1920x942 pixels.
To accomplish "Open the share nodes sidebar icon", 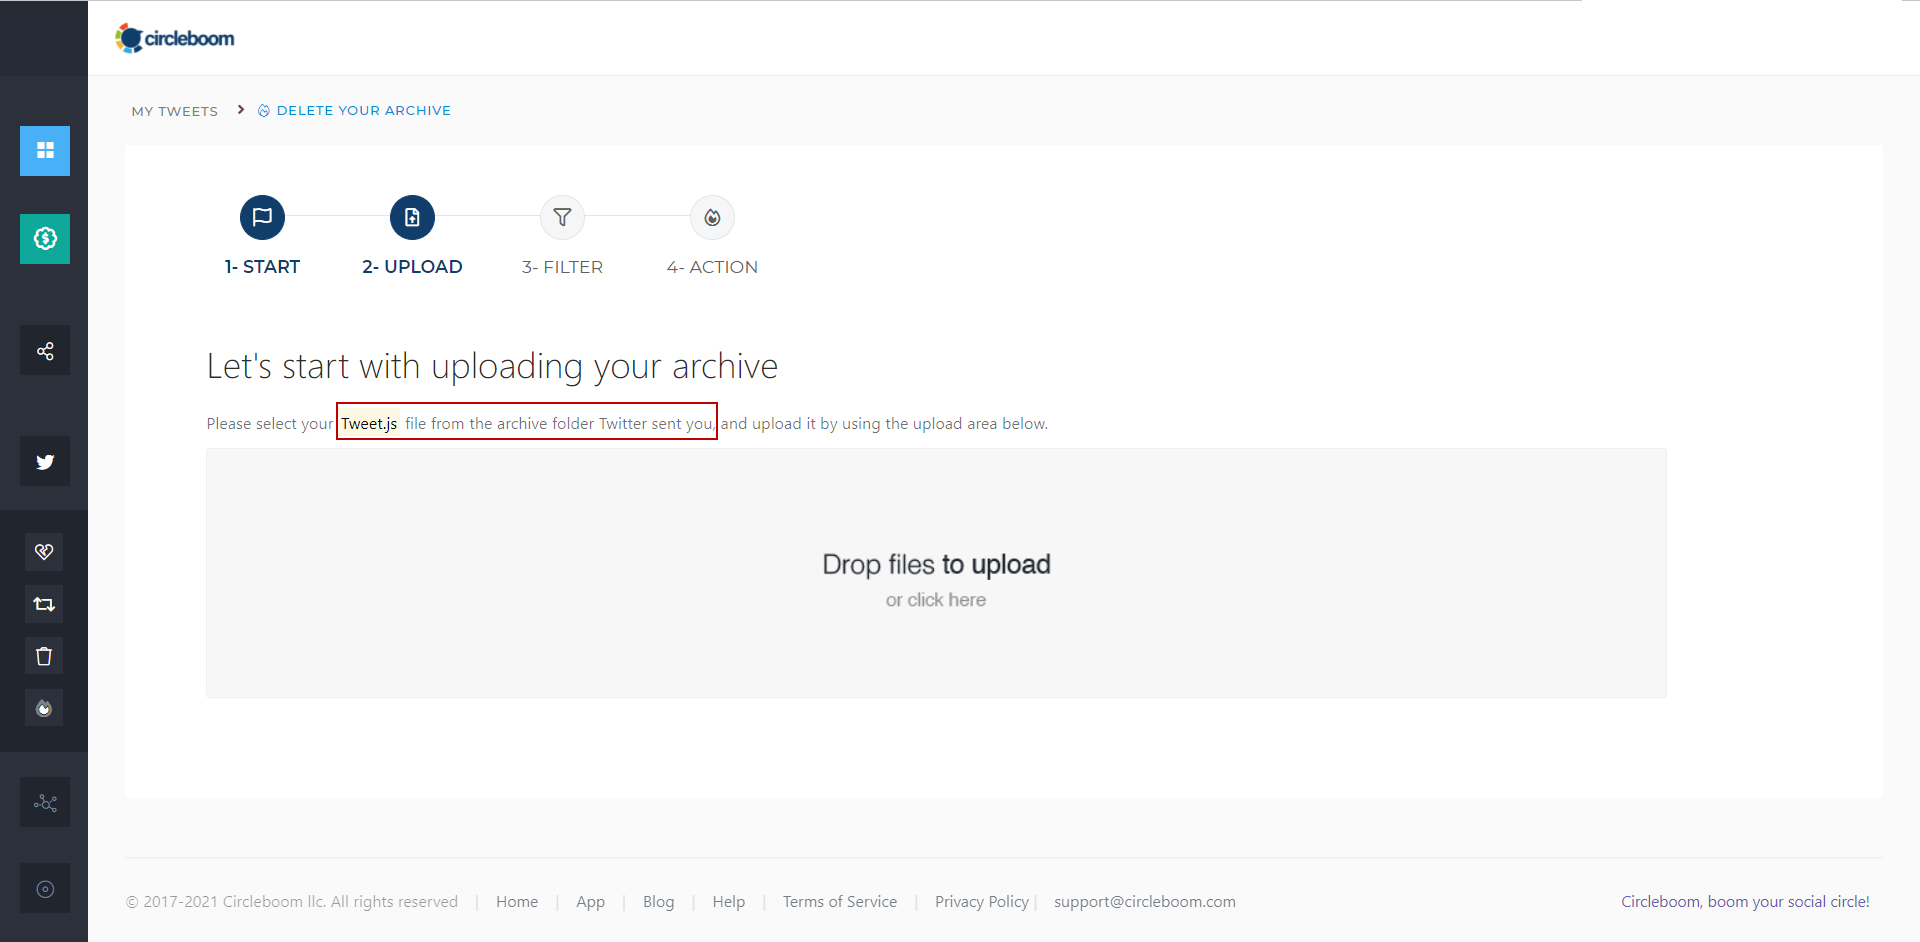I will pyautogui.click(x=45, y=351).
